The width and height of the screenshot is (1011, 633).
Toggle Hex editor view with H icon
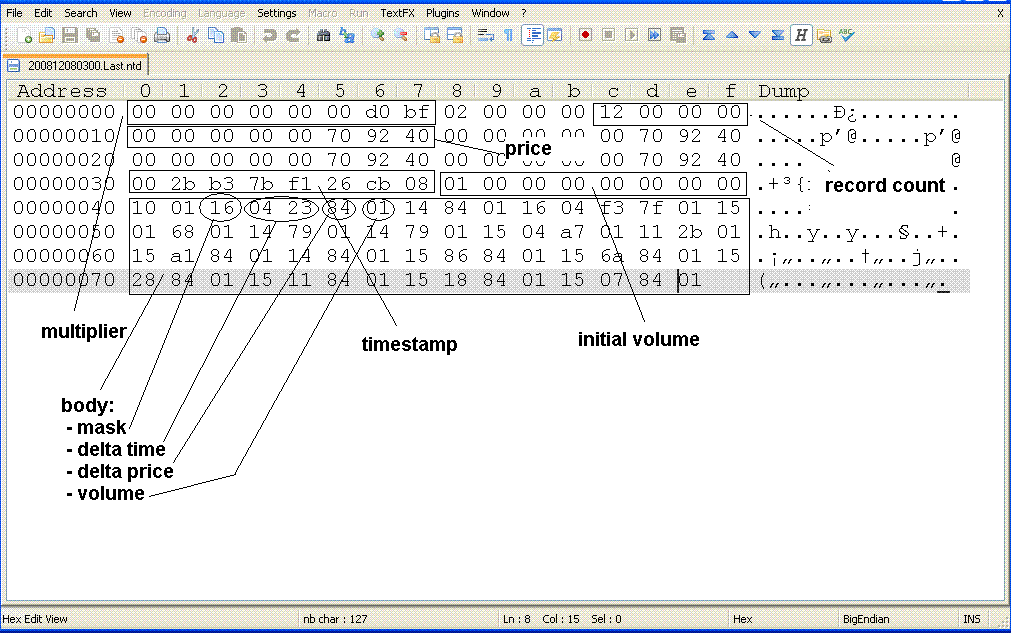pos(801,35)
